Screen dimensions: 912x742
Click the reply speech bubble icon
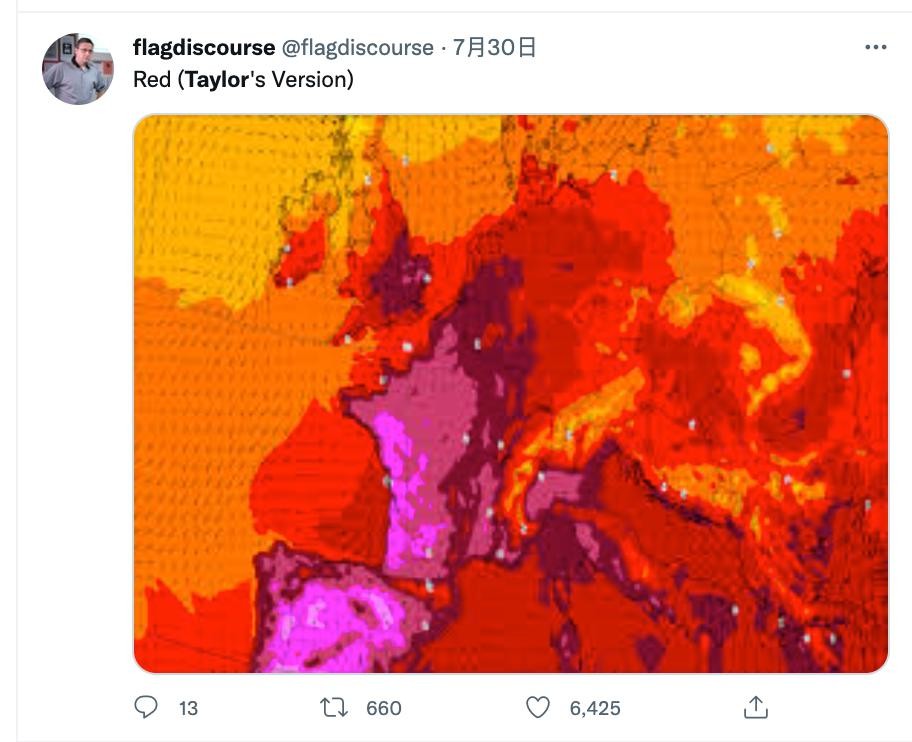pyautogui.click(x=146, y=708)
